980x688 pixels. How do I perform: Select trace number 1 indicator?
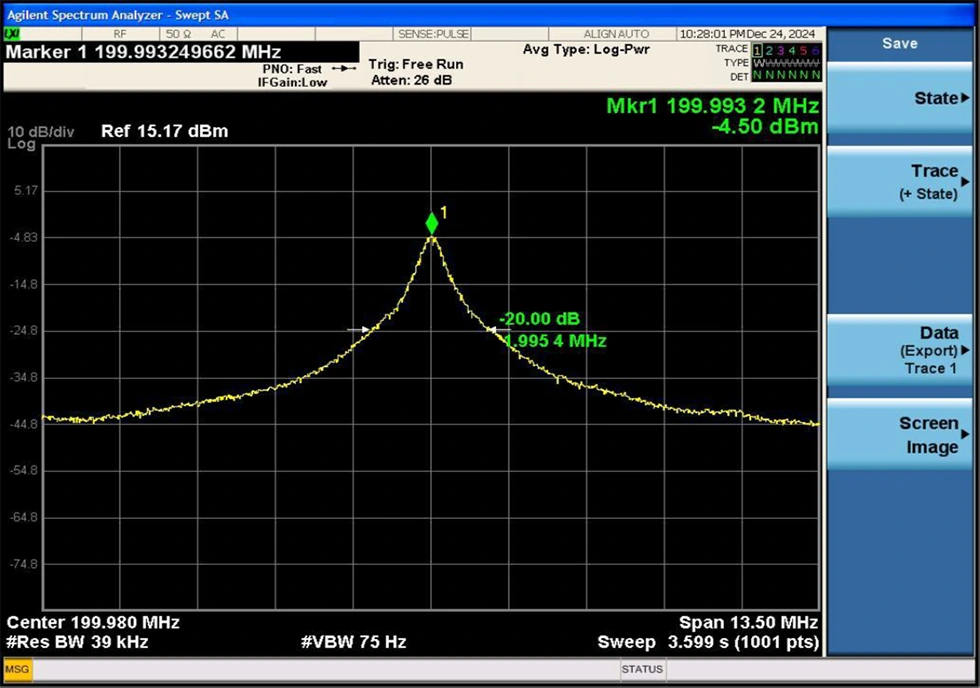[758, 50]
